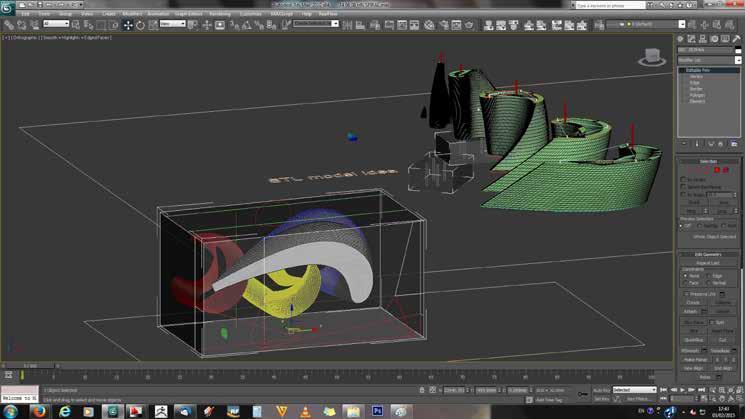Expand the named selection sets dropdown
Viewport: 745px width, 419px height.
point(315,24)
